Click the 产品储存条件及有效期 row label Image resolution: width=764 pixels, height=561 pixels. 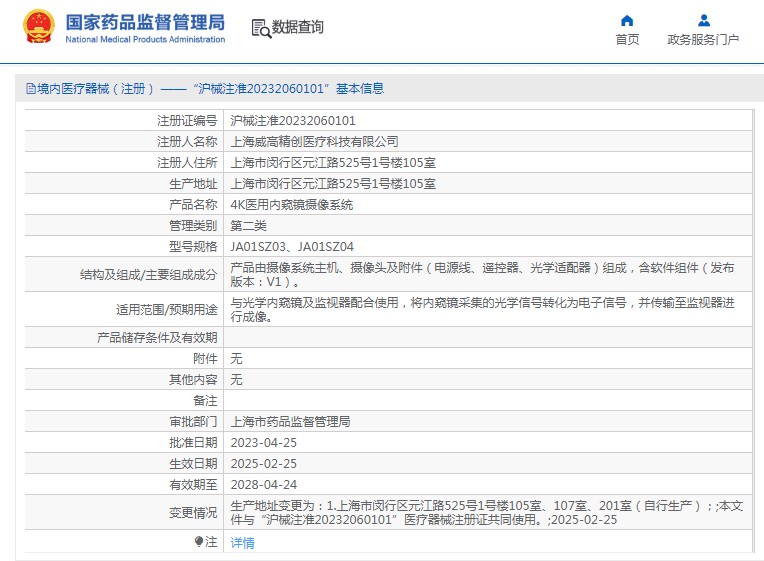click(157, 337)
